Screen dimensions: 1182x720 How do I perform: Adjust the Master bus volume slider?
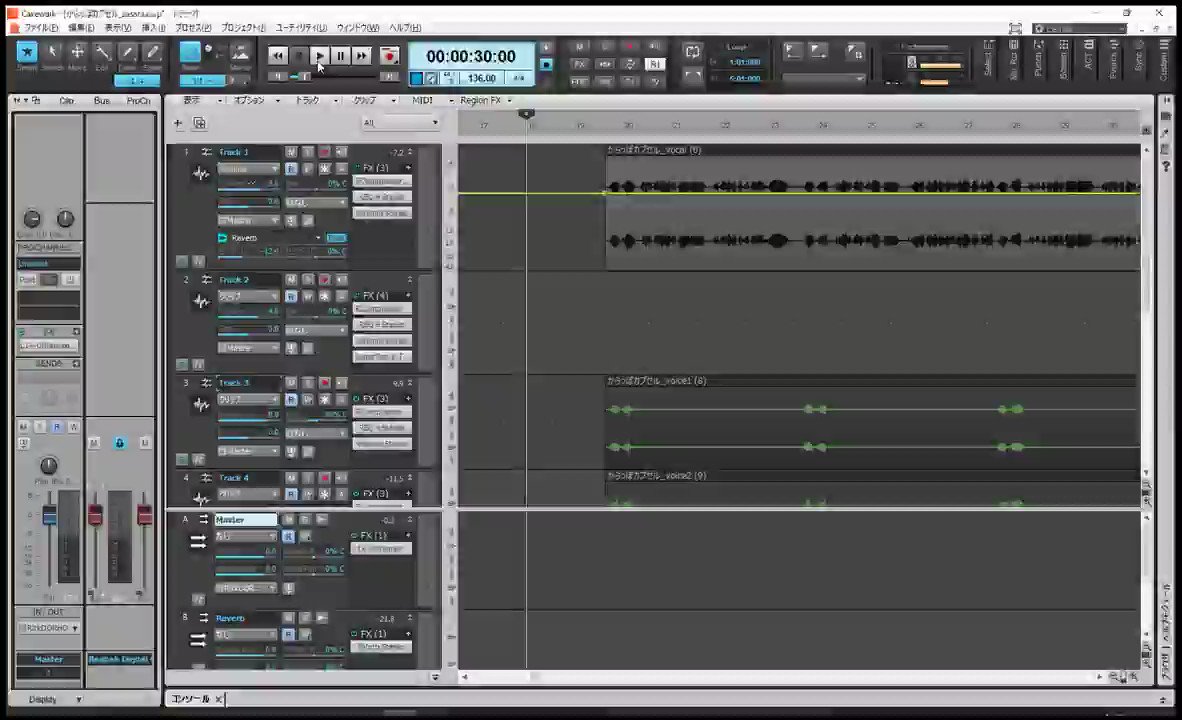coord(246,552)
